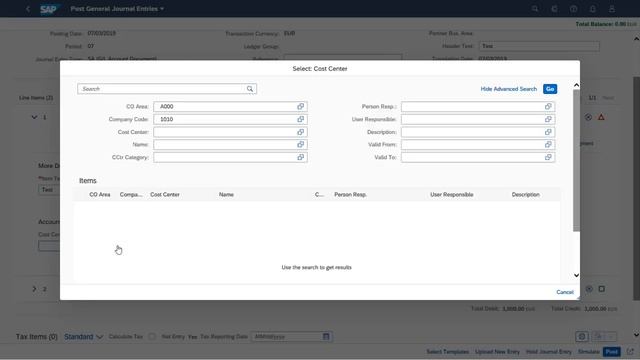The height and width of the screenshot is (360, 640).
Task: Open value help for Company Code field
Action: pyautogui.click(x=300, y=119)
